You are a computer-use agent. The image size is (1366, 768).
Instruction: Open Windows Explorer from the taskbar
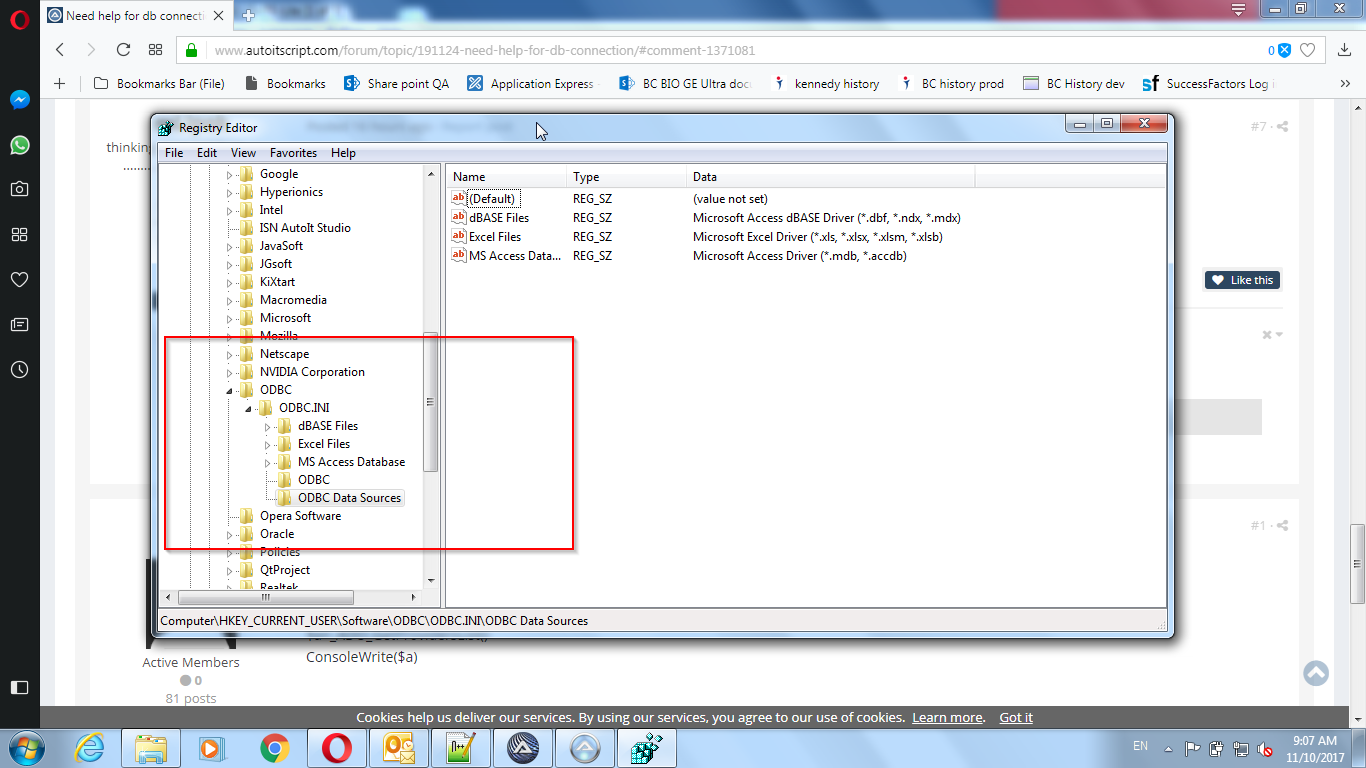150,747
